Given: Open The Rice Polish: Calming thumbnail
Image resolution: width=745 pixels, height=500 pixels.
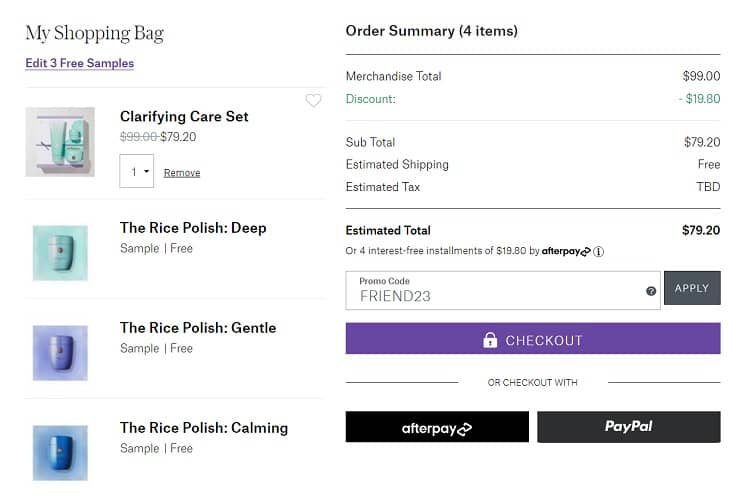Looking at the screenshot, I should 60,452.
